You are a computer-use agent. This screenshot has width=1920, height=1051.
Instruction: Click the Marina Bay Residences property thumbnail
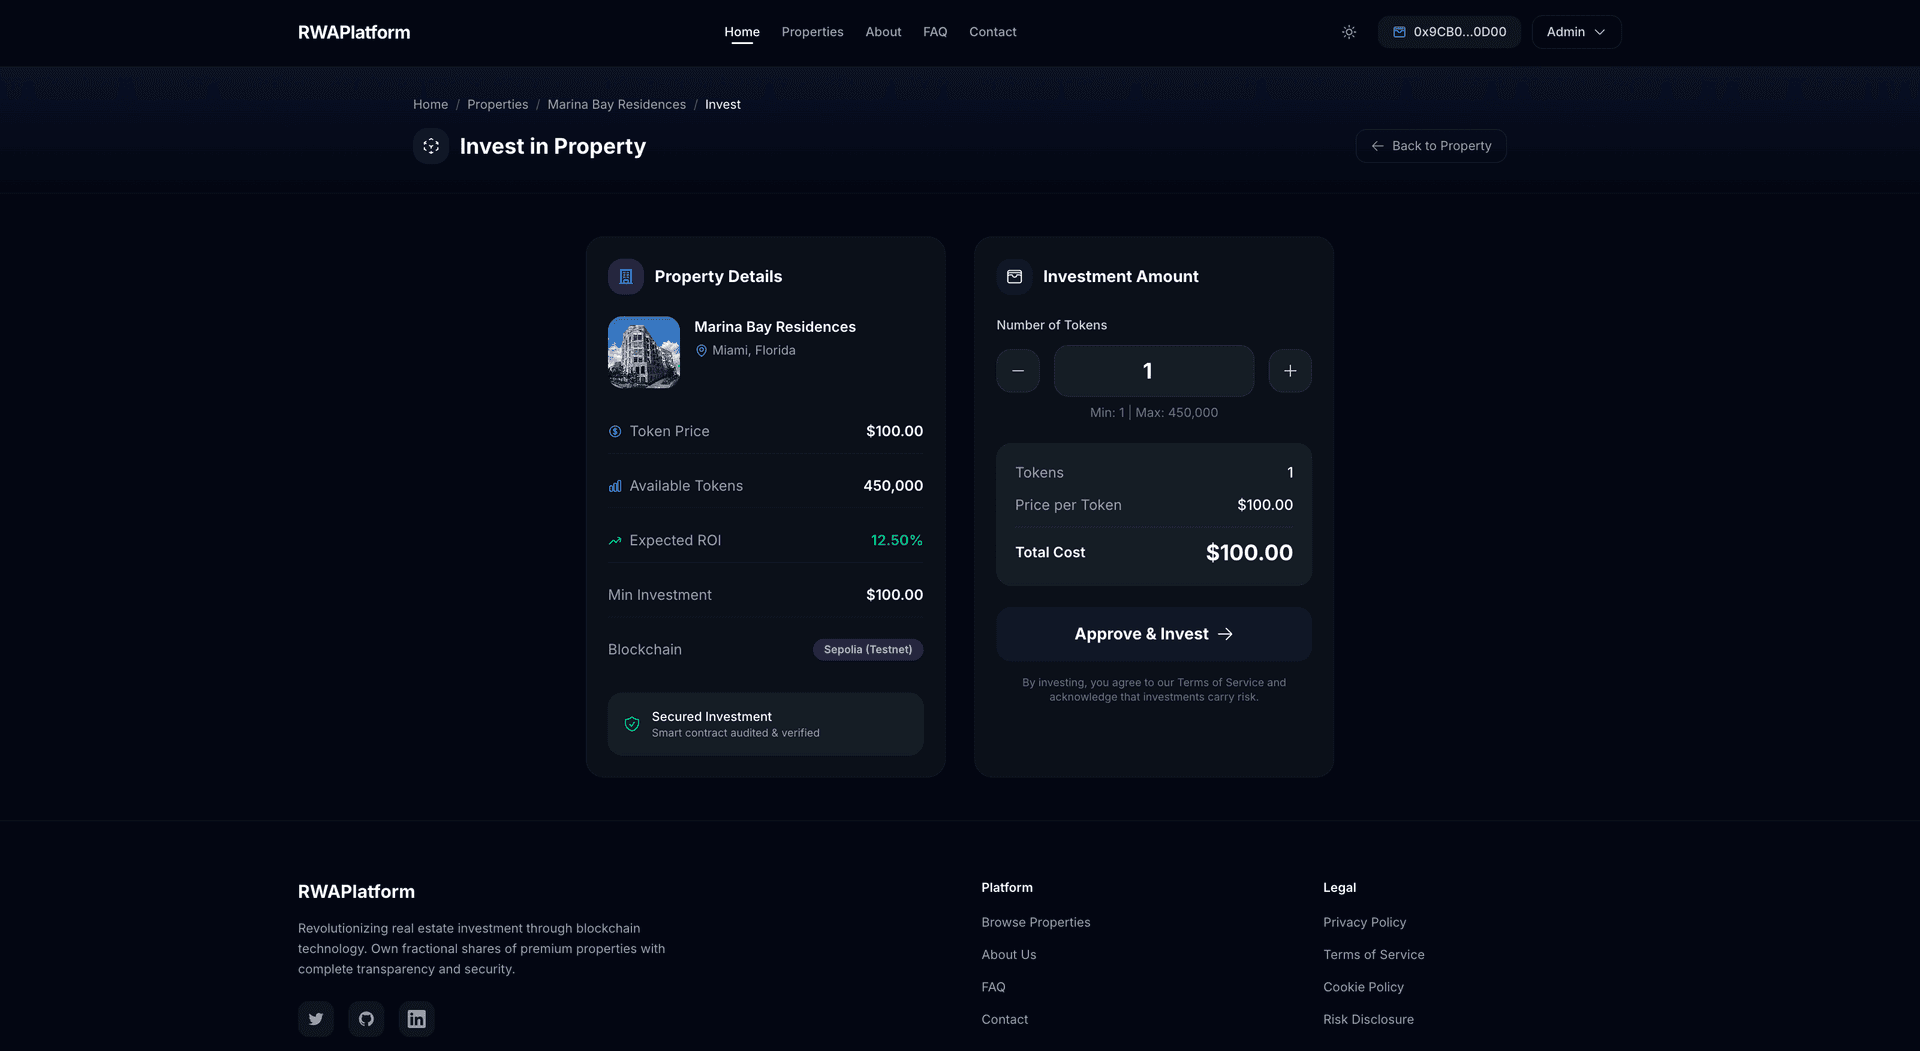644,352
